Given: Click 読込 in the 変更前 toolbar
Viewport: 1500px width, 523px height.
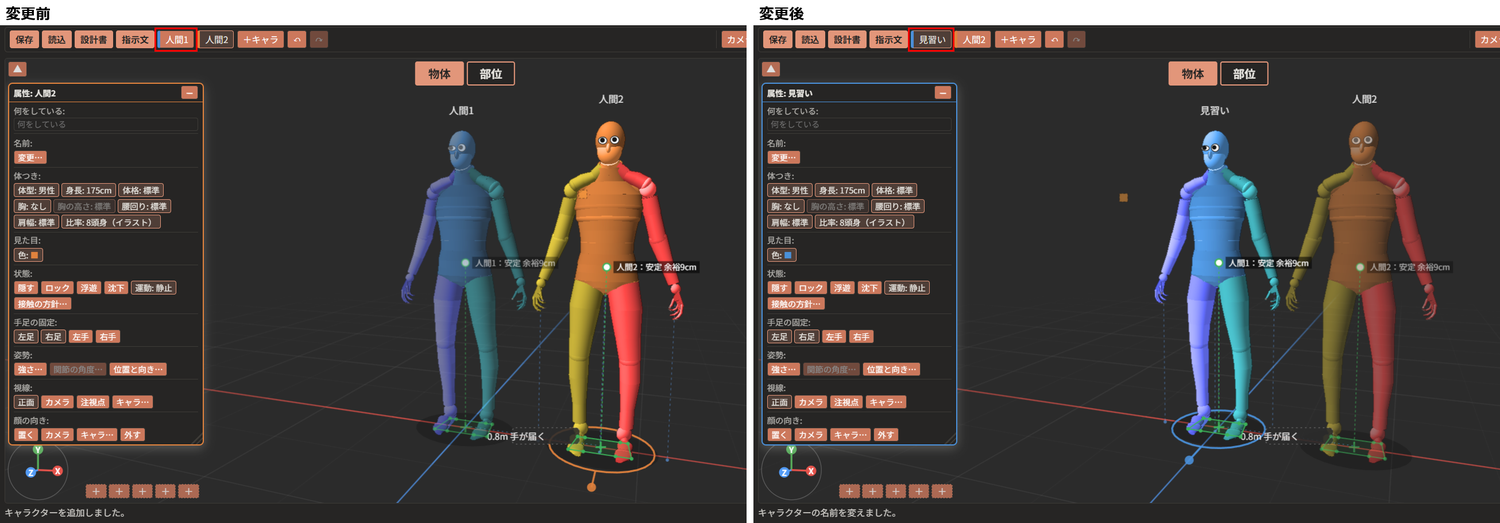Looking at the screenshot, I should pyautogui.click(x=57, y=40).
